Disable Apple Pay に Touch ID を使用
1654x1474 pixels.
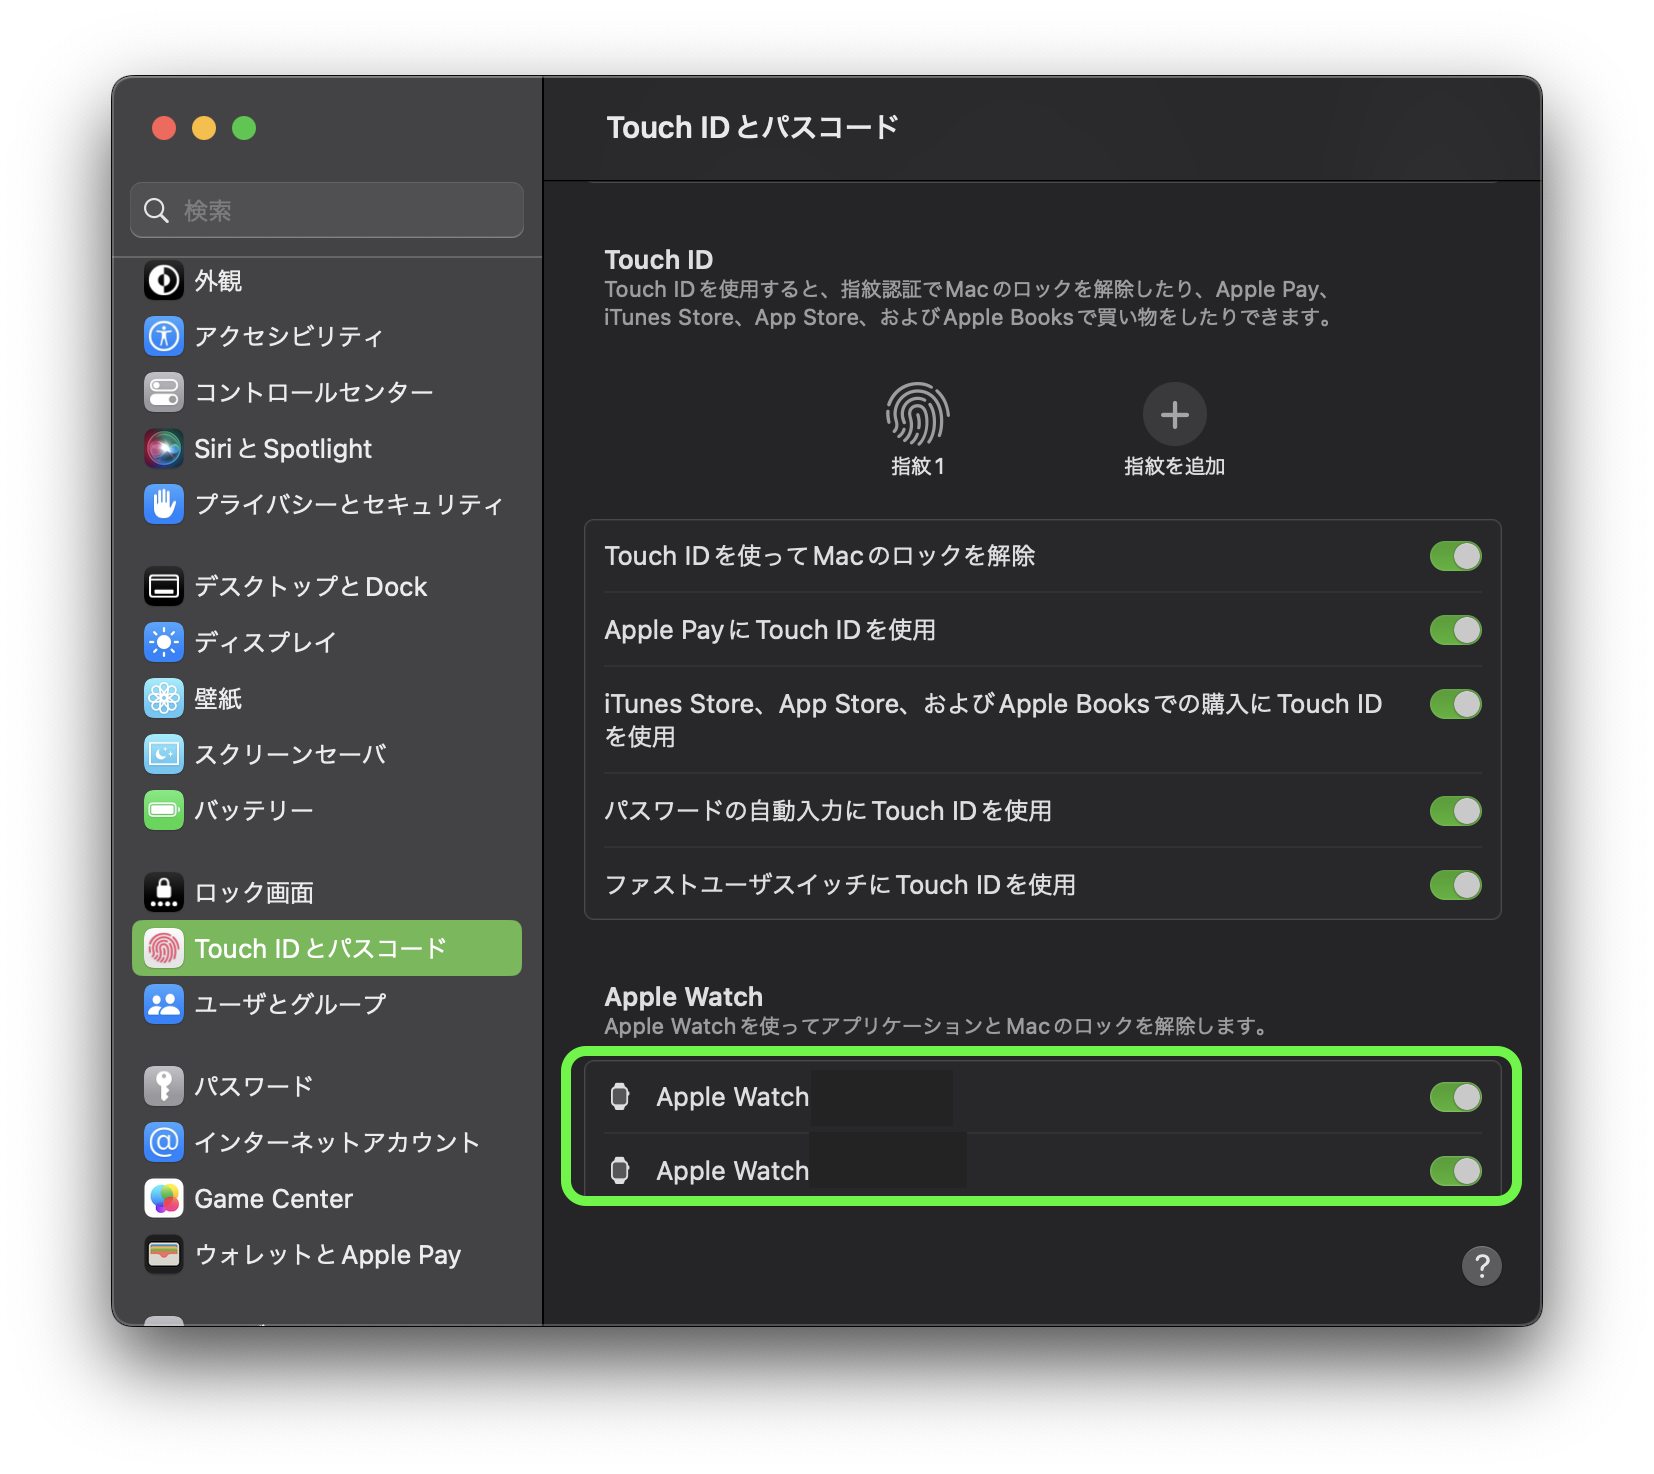click(1456, 630)
